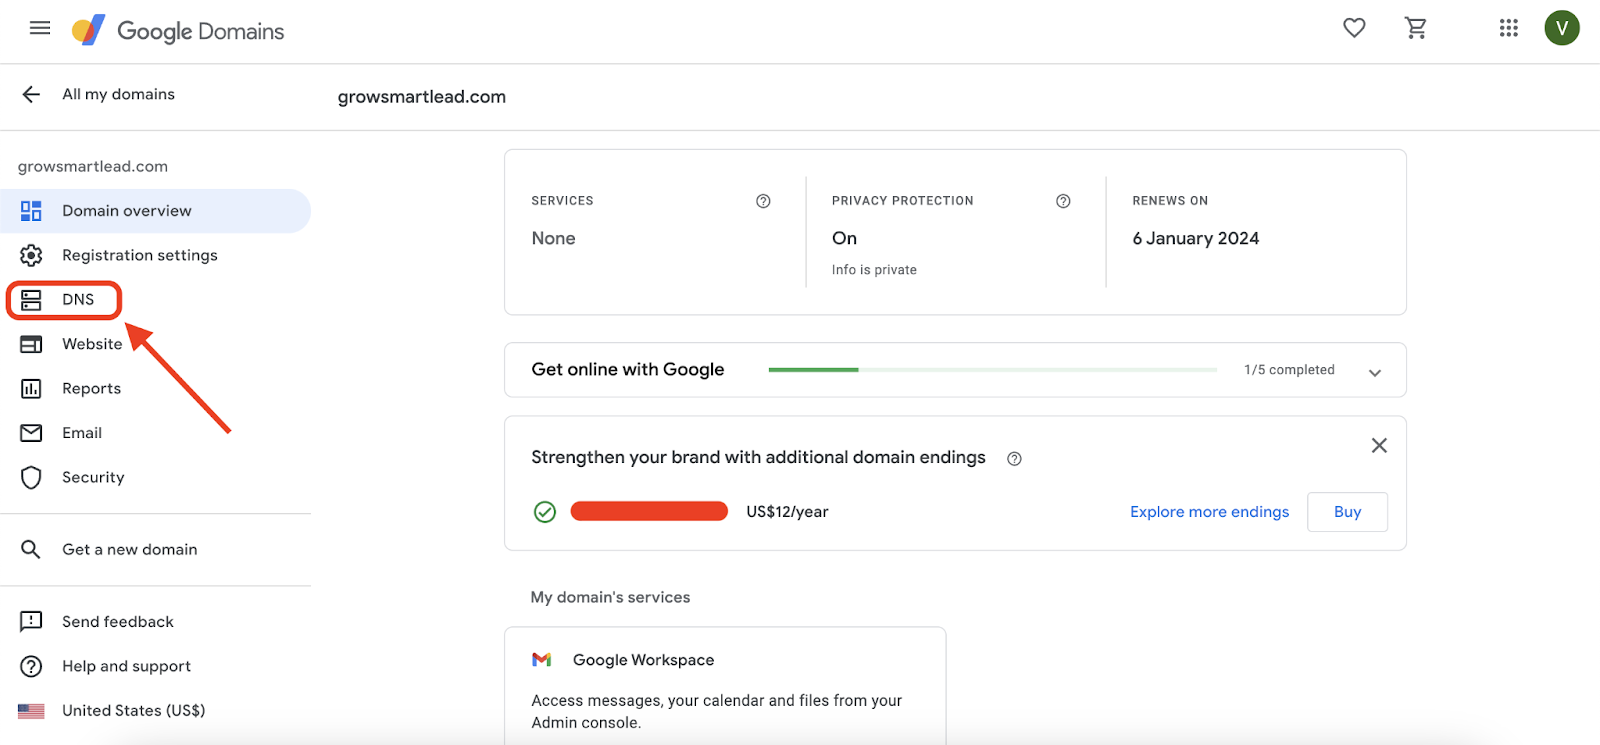Screen dimensions: 1600x745
Task: Click the Services help icon
Action: (x=763, y=201)
